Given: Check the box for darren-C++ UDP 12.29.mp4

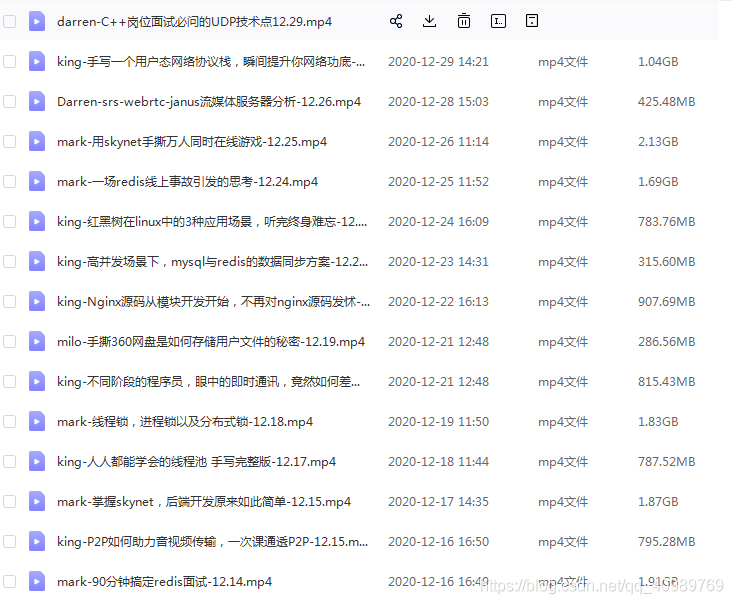Looking at the screenshot, I should click(x=9, y=22).
